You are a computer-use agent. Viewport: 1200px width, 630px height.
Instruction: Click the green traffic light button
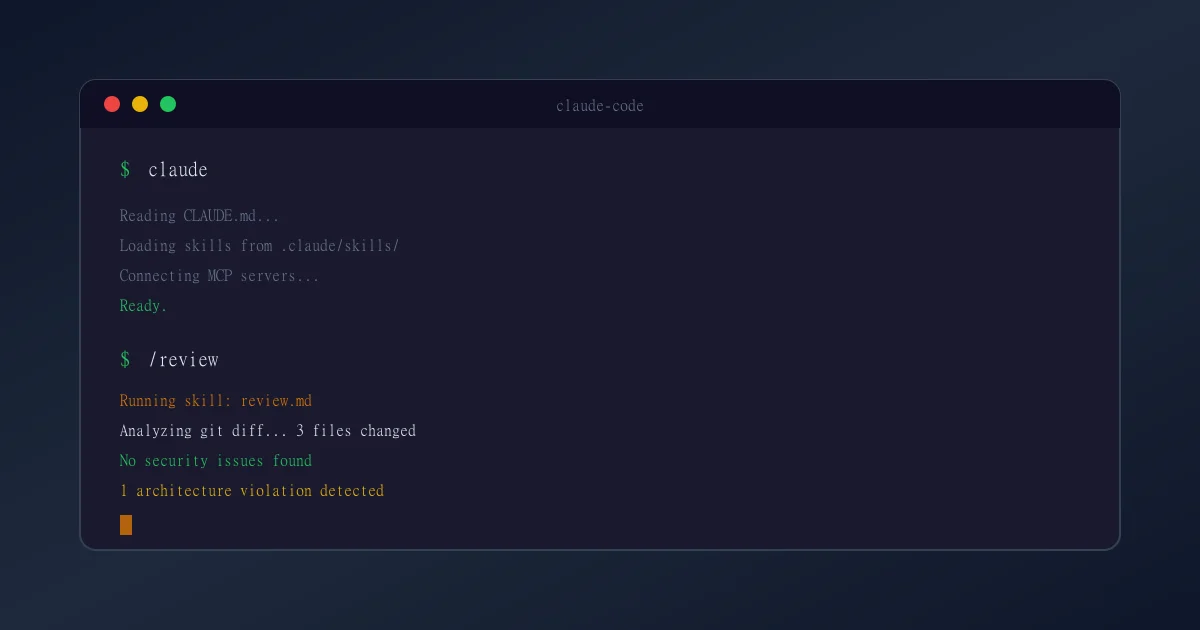pyautogui.click(x=168, y=103)
